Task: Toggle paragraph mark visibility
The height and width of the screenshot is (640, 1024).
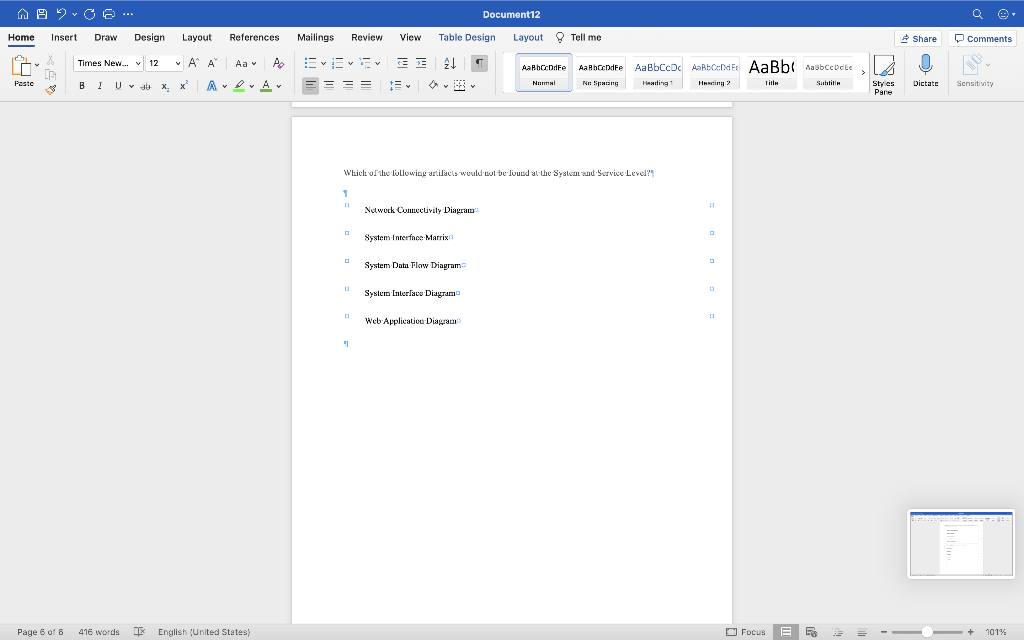Action: coord(479,62)
